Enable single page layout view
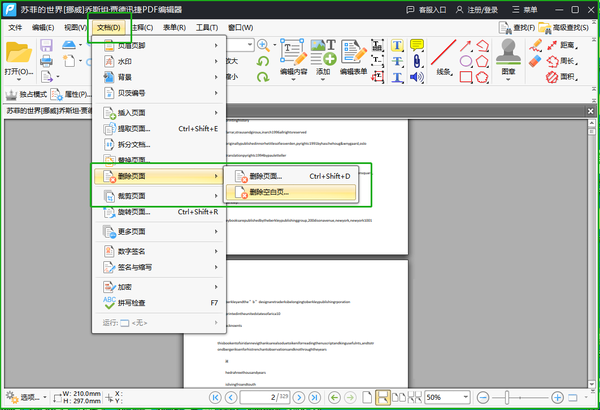 [367, 398]
